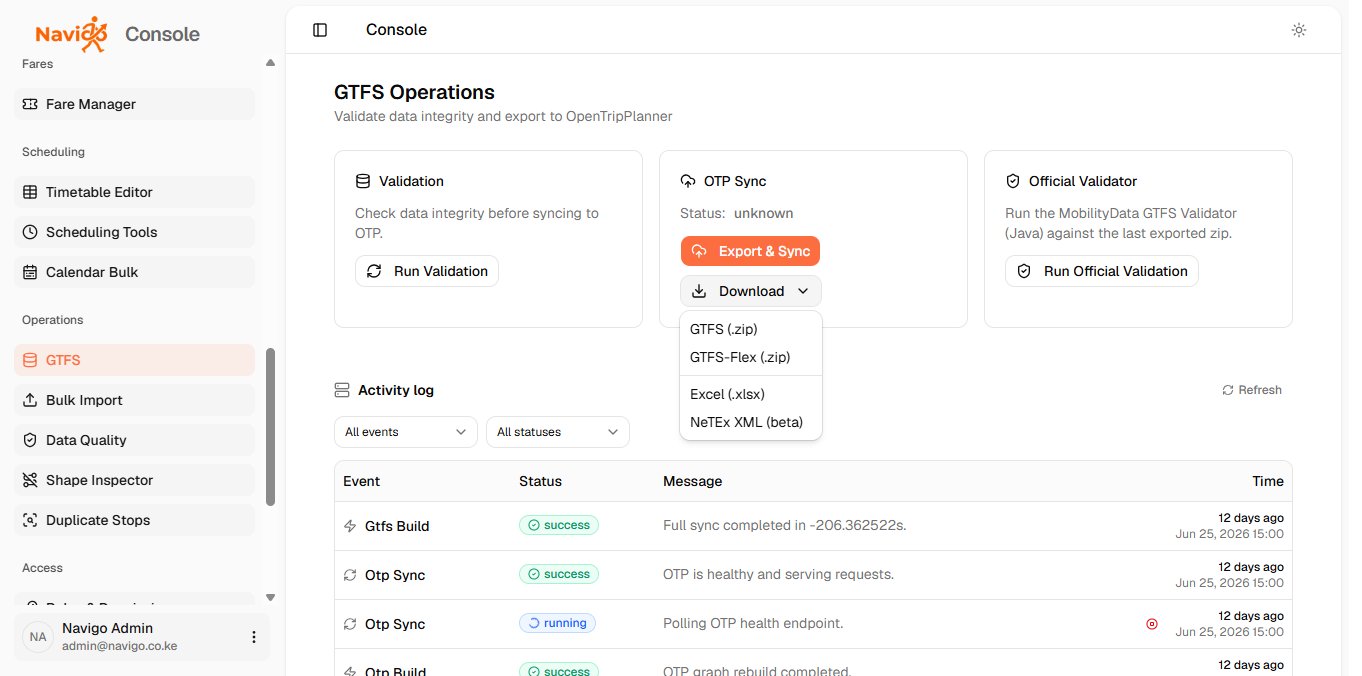Go to Scheduling Tools
The width and height of the screenshot is (1362, 676).
tap(134, 232)
